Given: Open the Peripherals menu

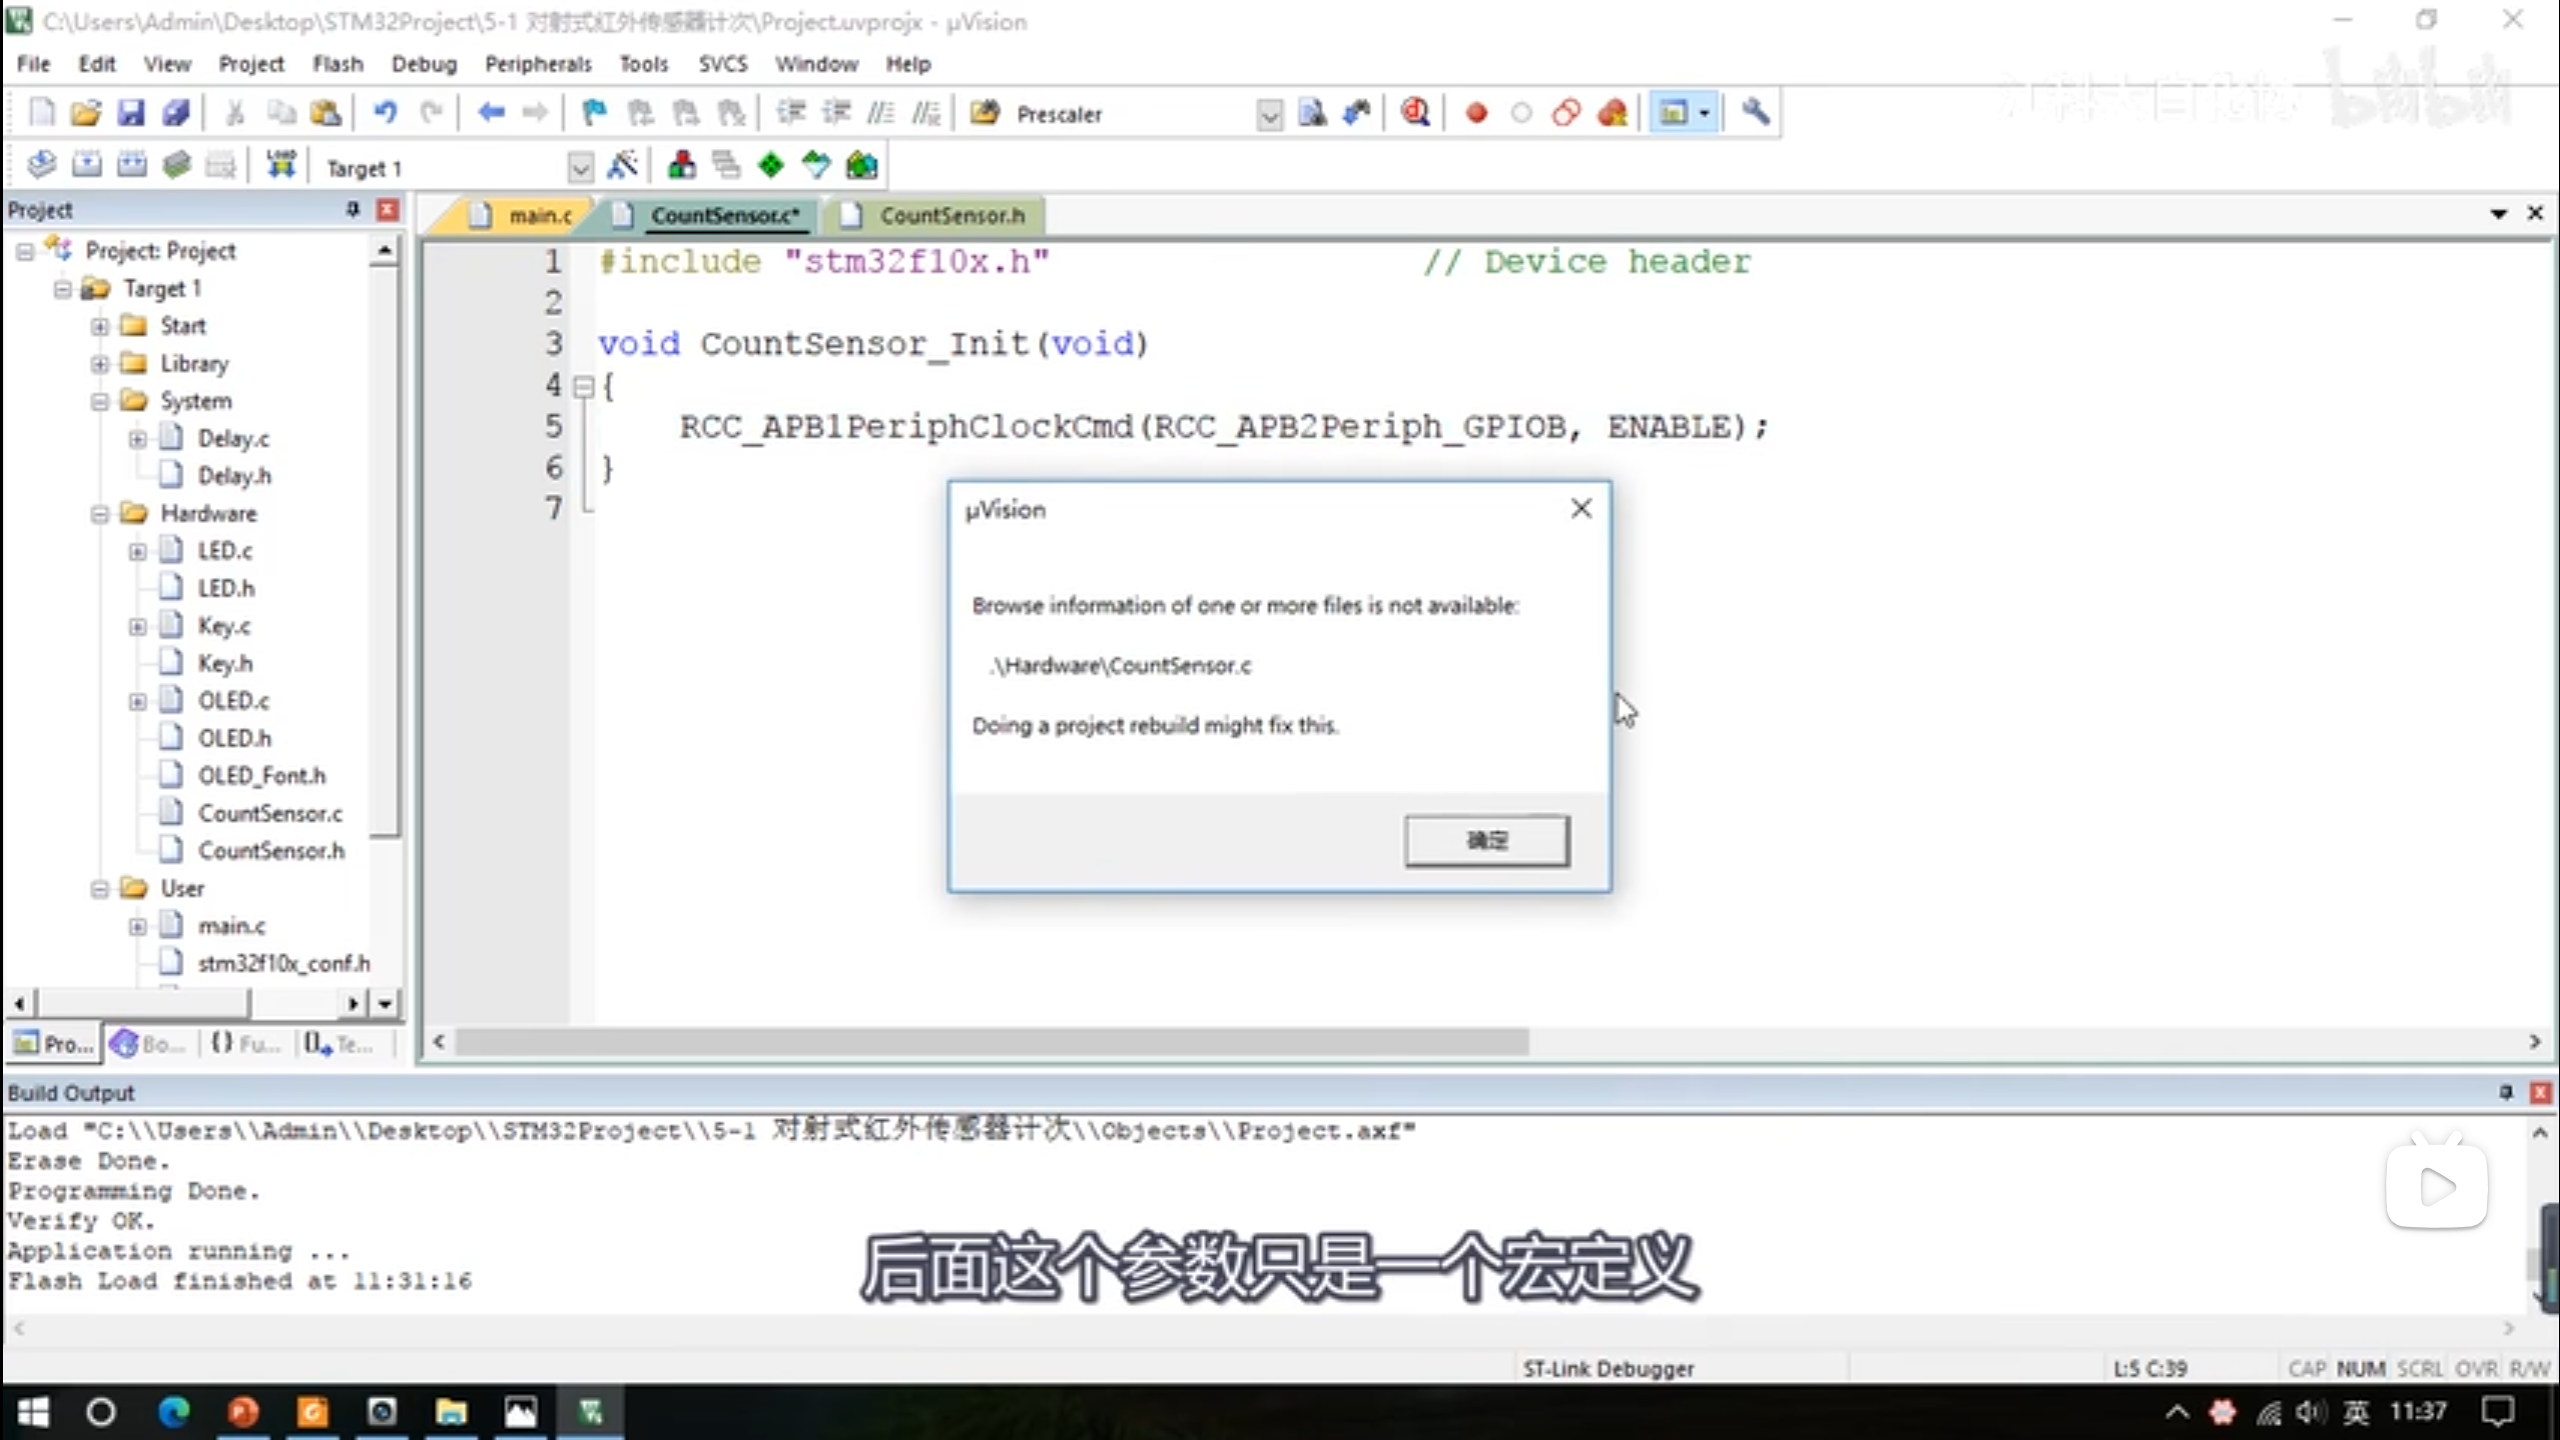Looking at the screenshot, I should (537, 64).
